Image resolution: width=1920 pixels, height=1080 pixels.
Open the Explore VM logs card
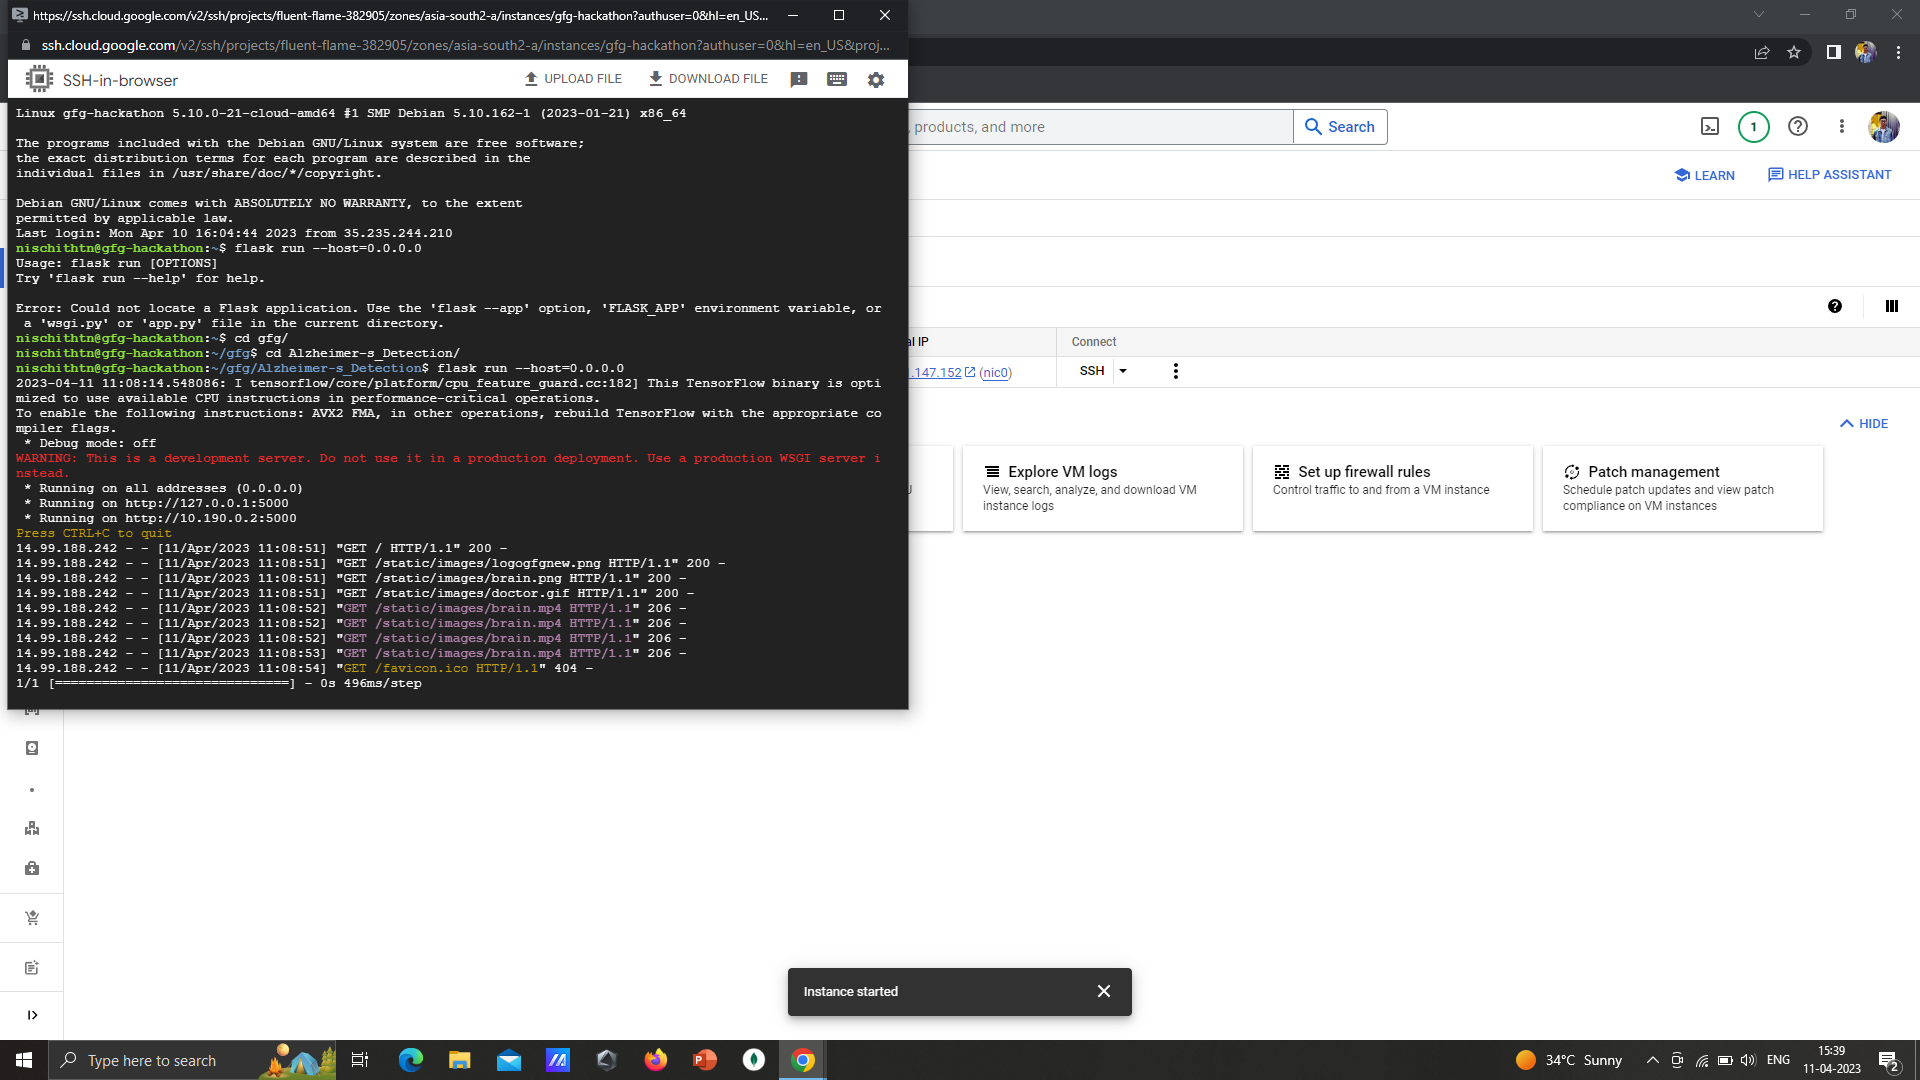[x=1102, y=489]
